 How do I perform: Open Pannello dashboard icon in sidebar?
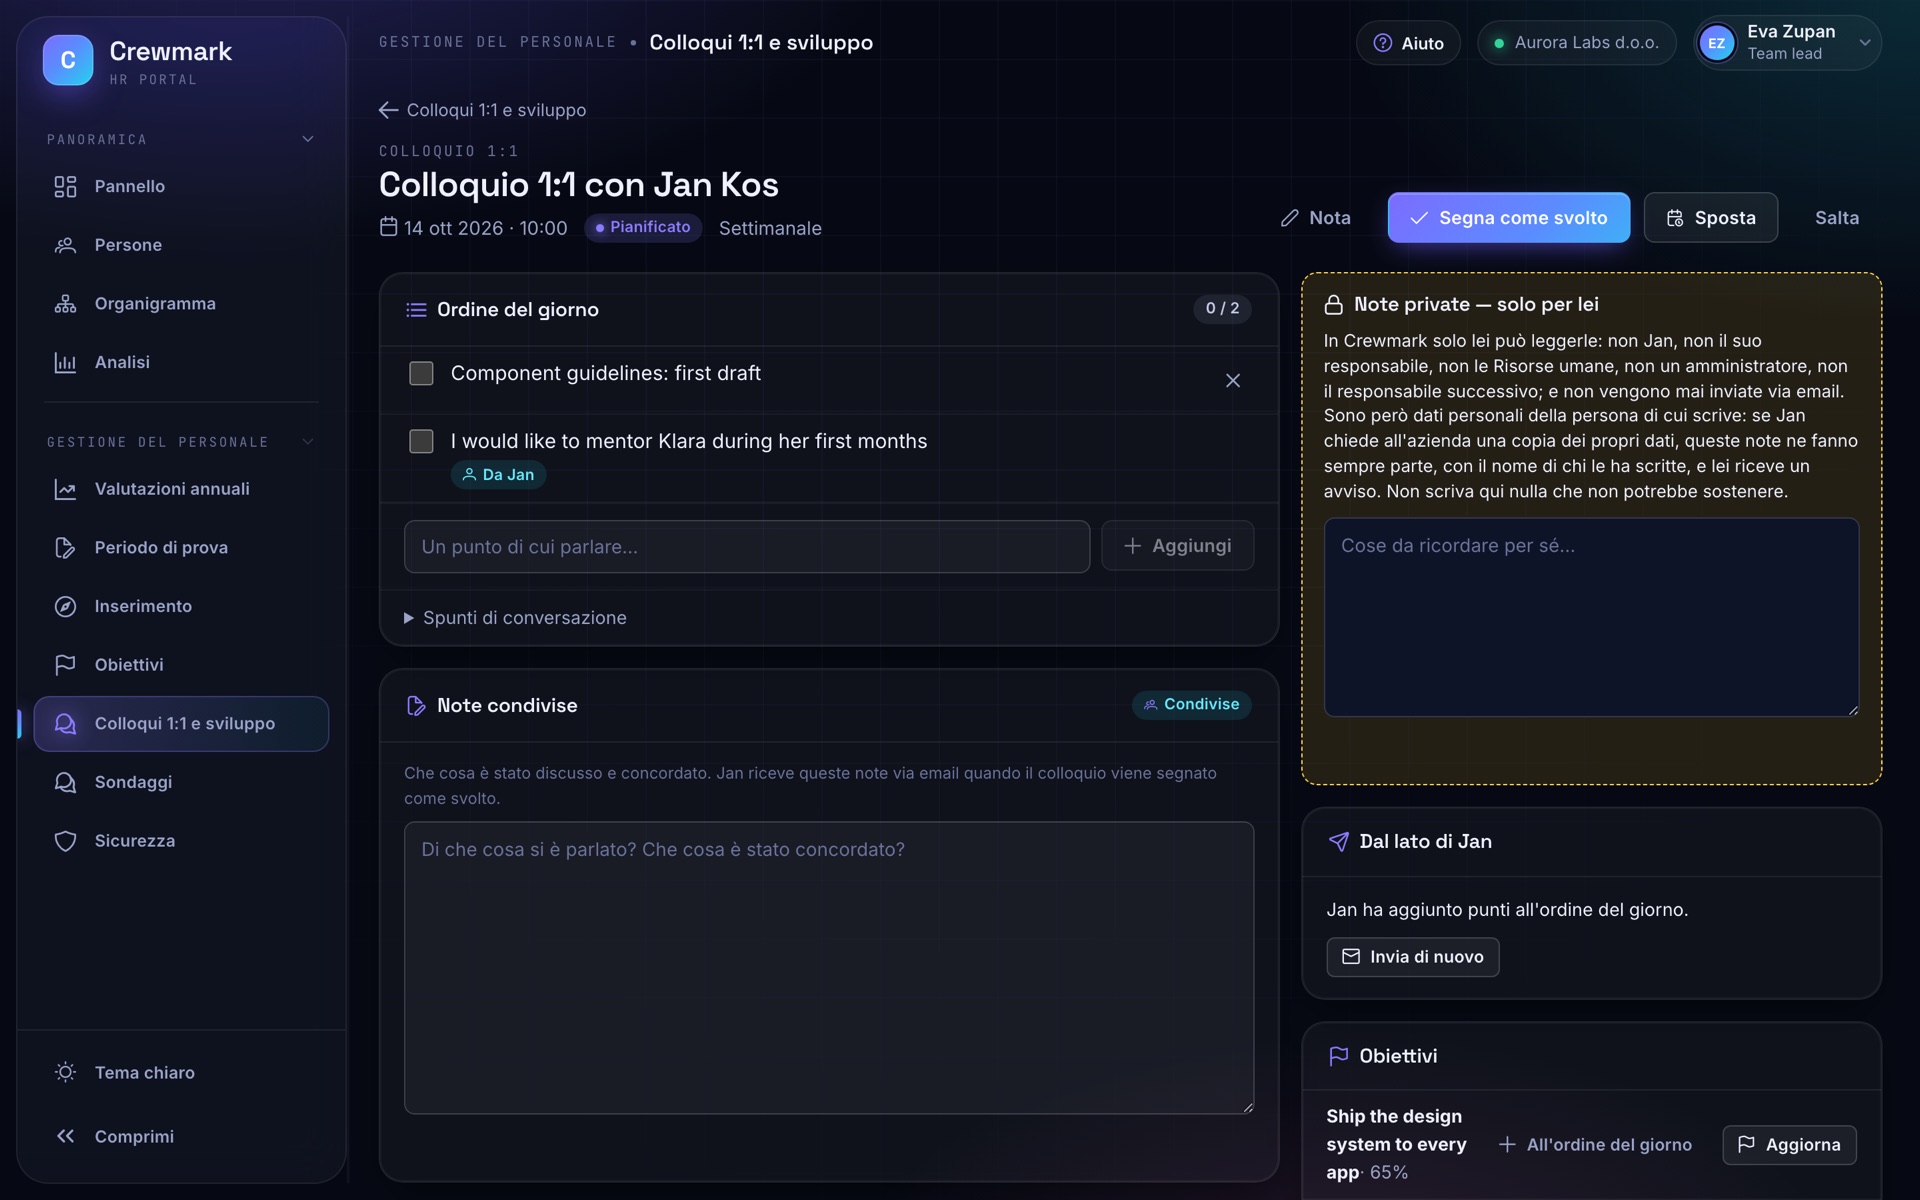[65, 187]
